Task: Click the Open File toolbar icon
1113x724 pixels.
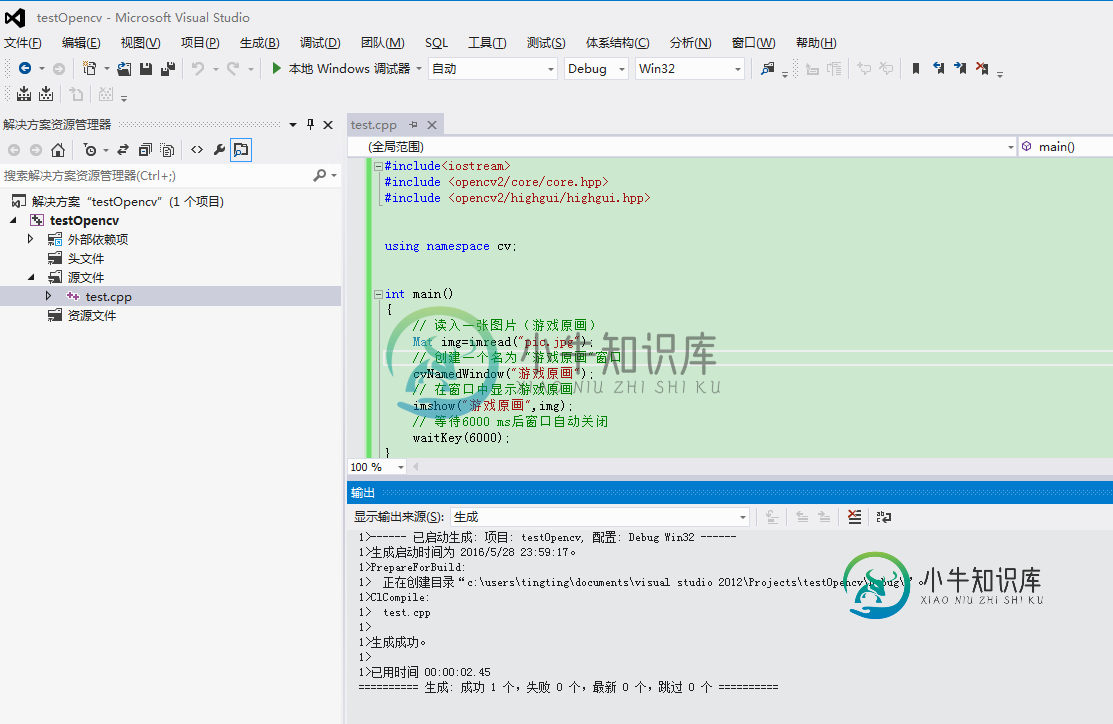Action: 124,68
